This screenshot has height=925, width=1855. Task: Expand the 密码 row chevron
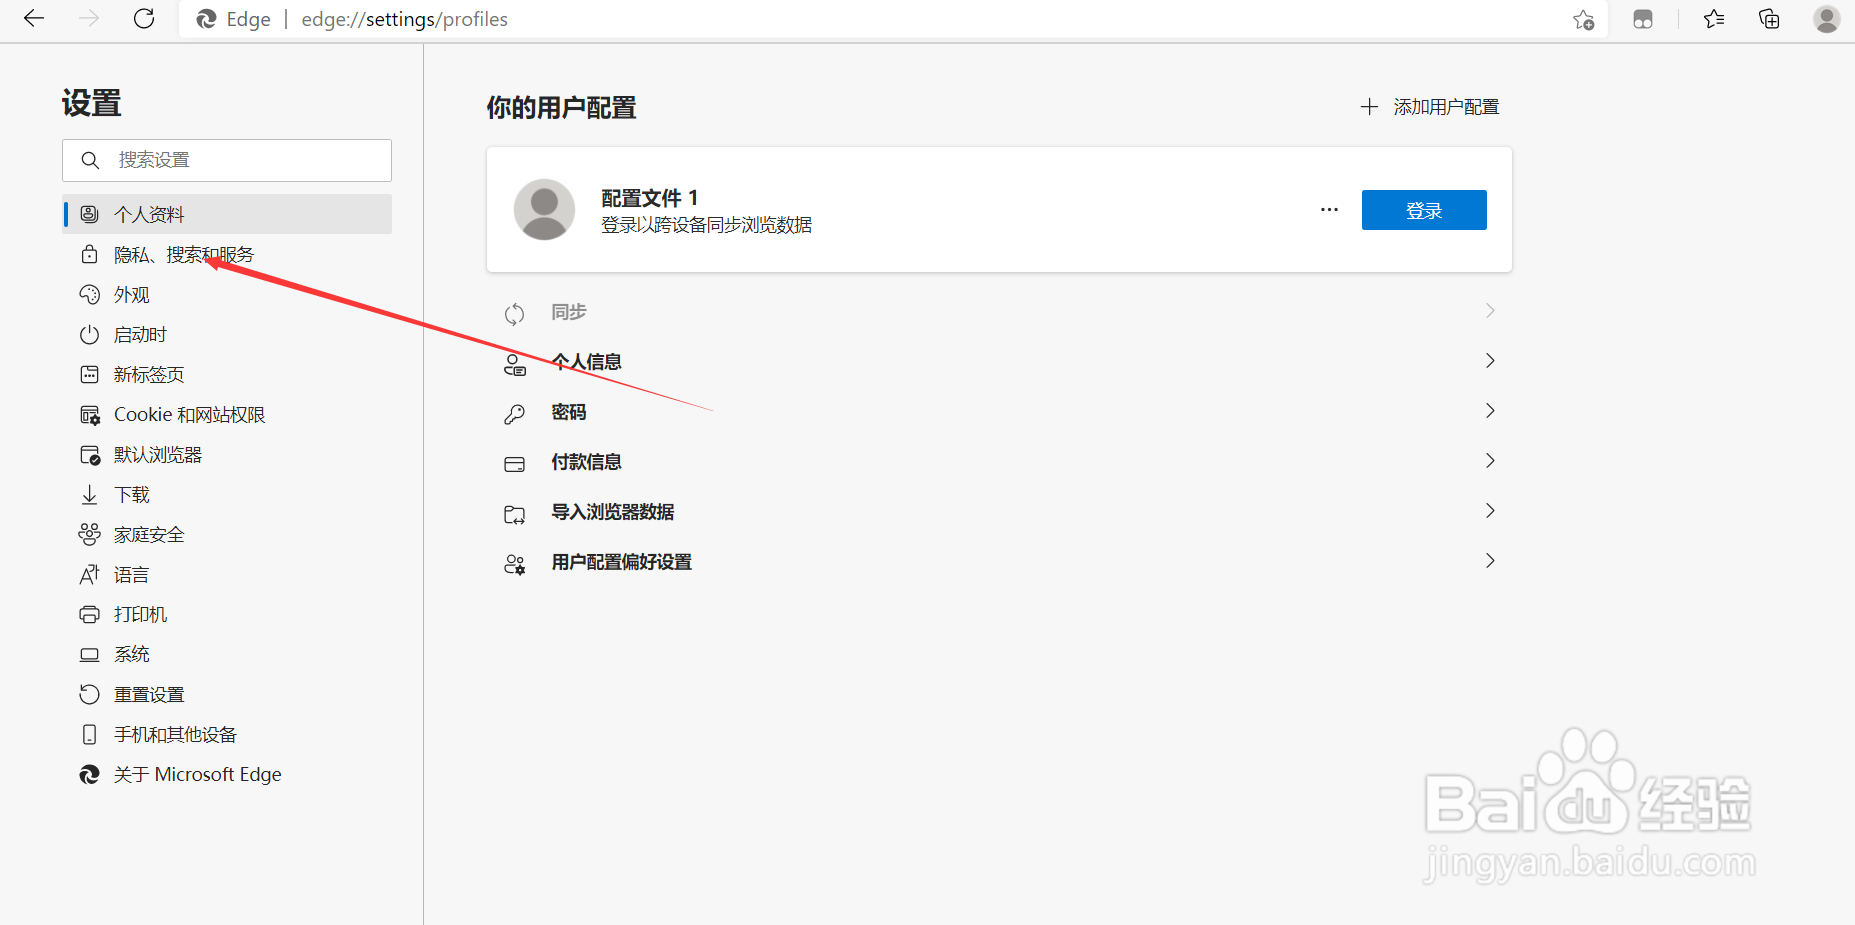point(1490,411)
